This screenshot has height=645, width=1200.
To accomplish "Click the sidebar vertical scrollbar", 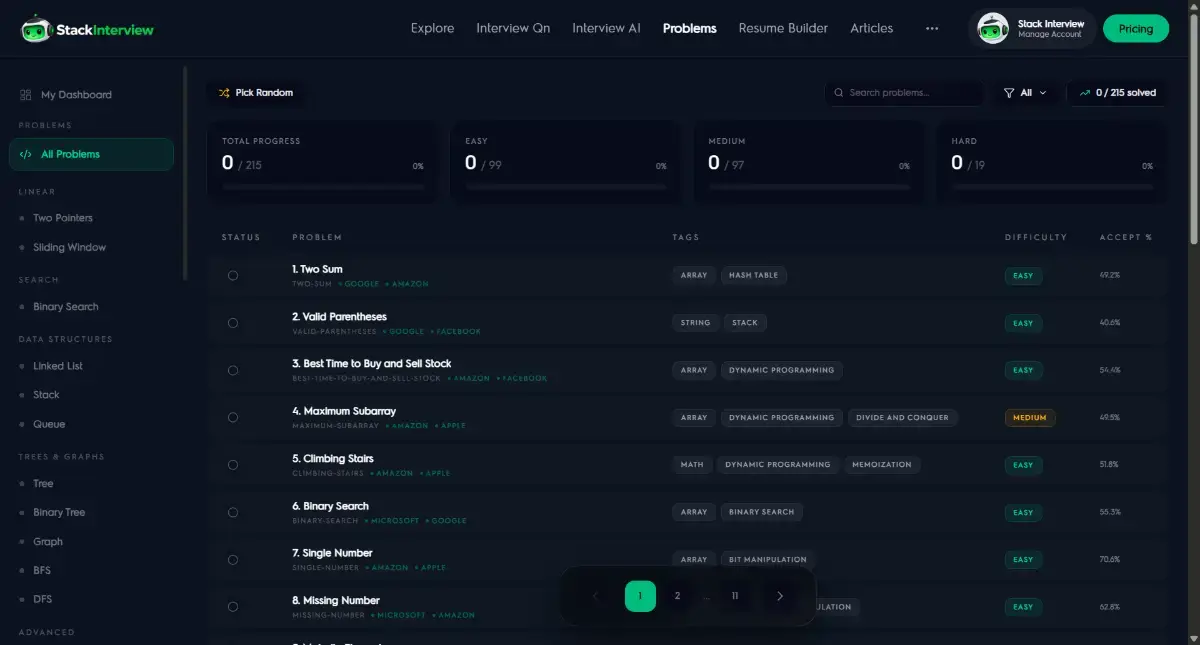I will [x=185, y=172].
